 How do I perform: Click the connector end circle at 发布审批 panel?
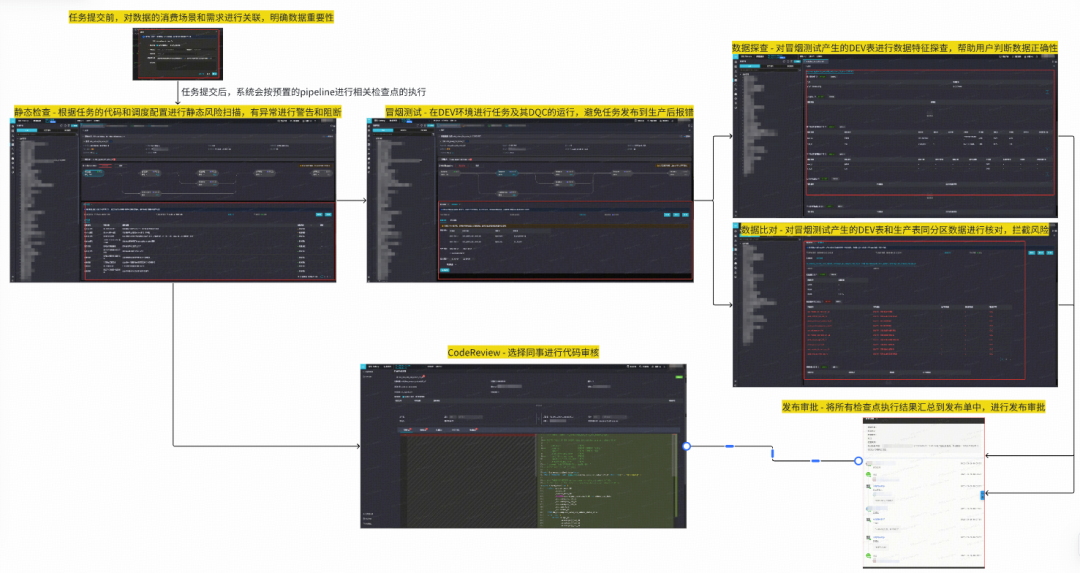click(x=858, y=461)
